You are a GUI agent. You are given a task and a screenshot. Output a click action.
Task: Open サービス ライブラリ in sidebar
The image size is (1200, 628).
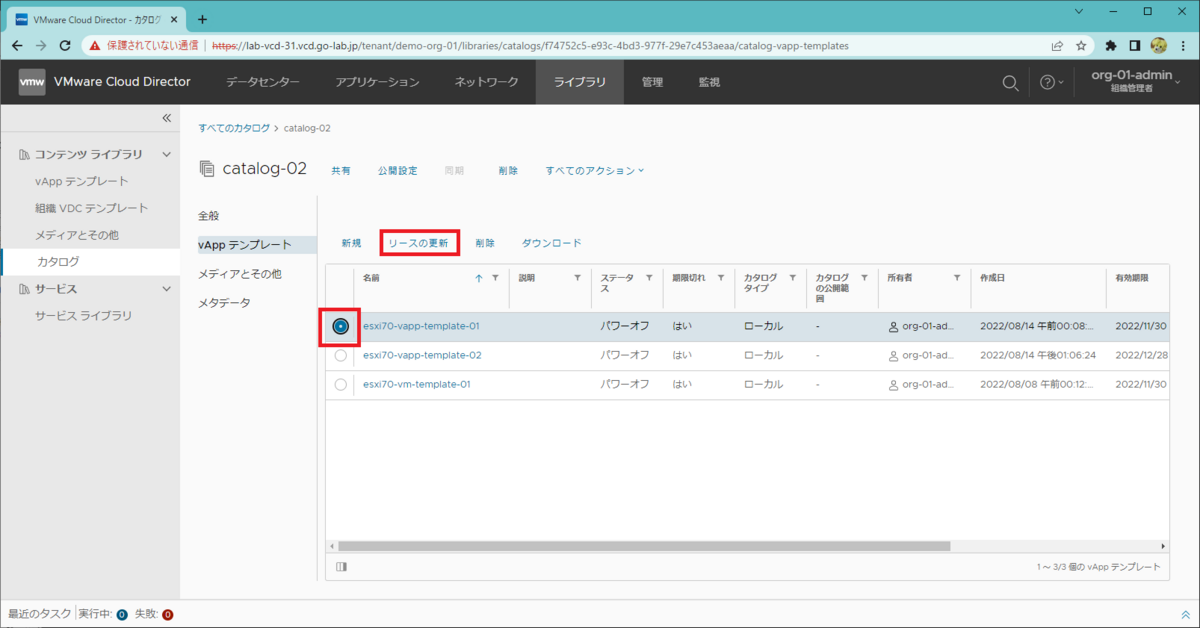pyautogui.click(x=83, y=315)
